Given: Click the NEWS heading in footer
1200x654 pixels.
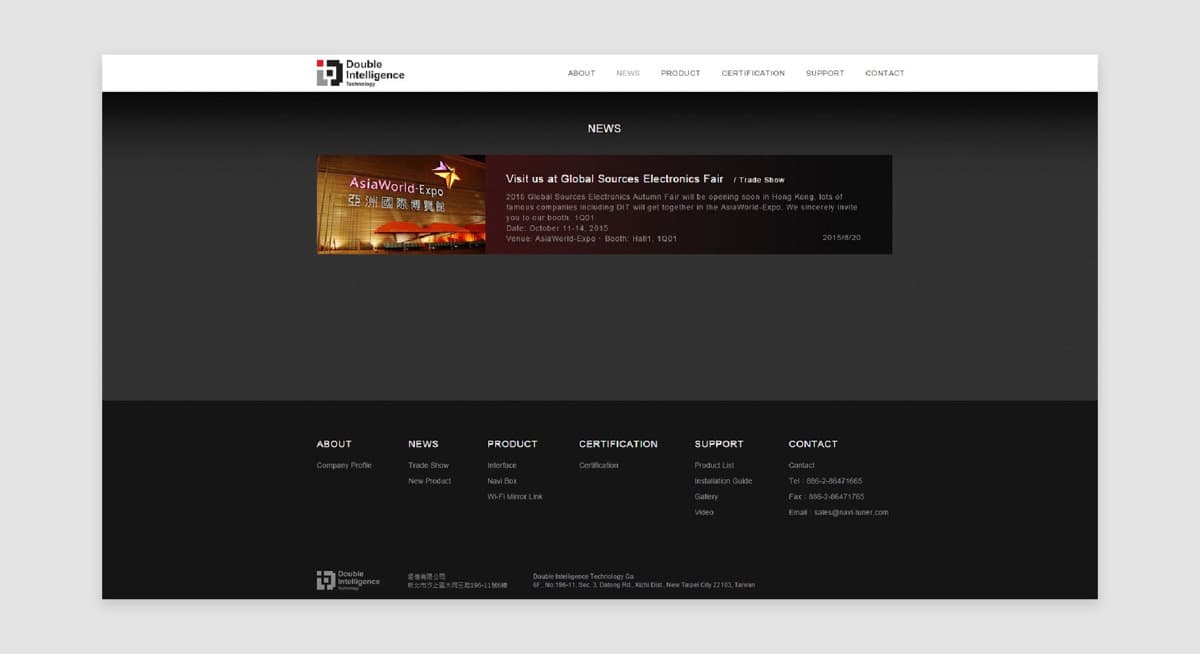Looking at the screenshot, I should [423, 444].
